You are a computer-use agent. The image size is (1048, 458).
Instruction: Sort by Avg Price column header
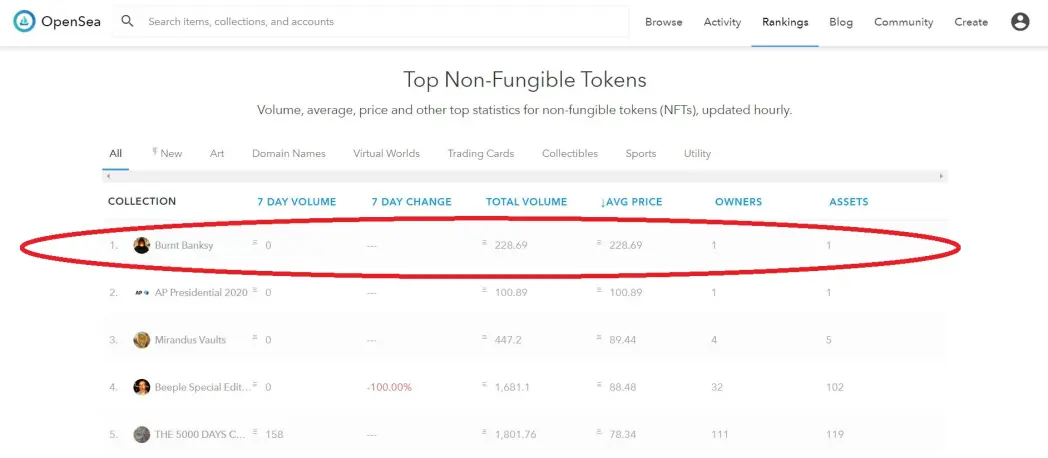pos(631,201)
